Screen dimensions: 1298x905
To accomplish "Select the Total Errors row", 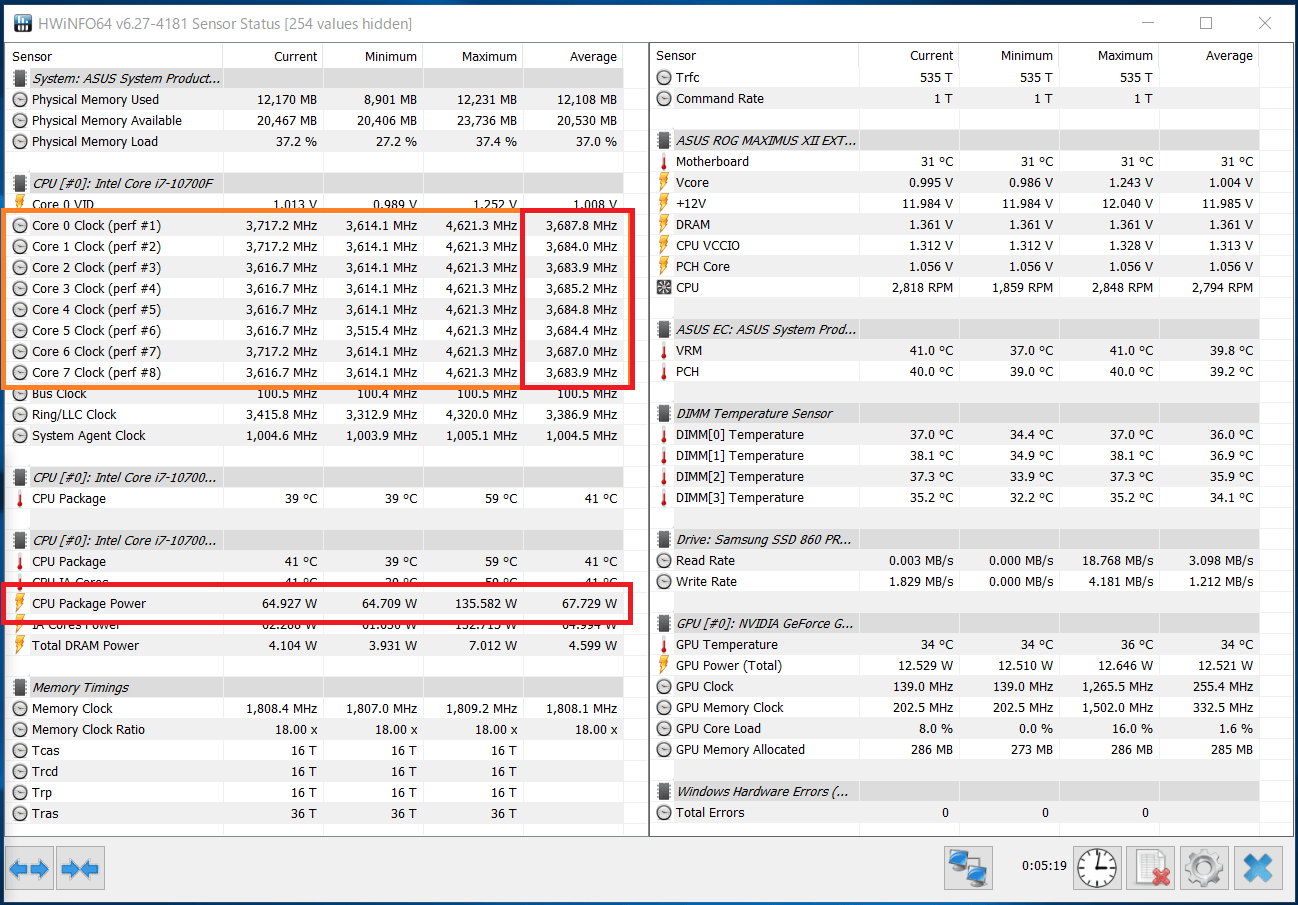I will (x=955, y=812).
